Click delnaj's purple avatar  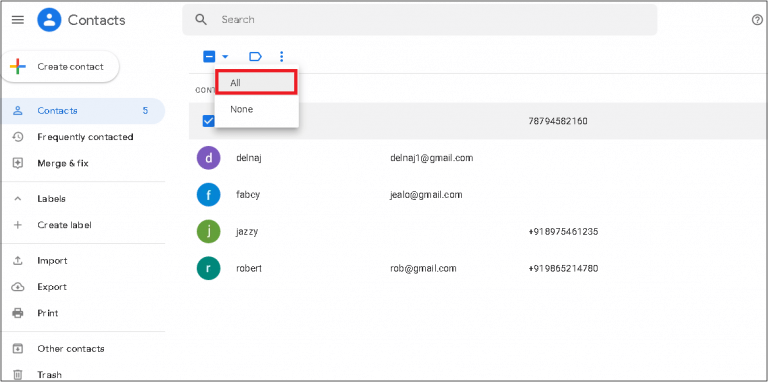coord(209,158)
